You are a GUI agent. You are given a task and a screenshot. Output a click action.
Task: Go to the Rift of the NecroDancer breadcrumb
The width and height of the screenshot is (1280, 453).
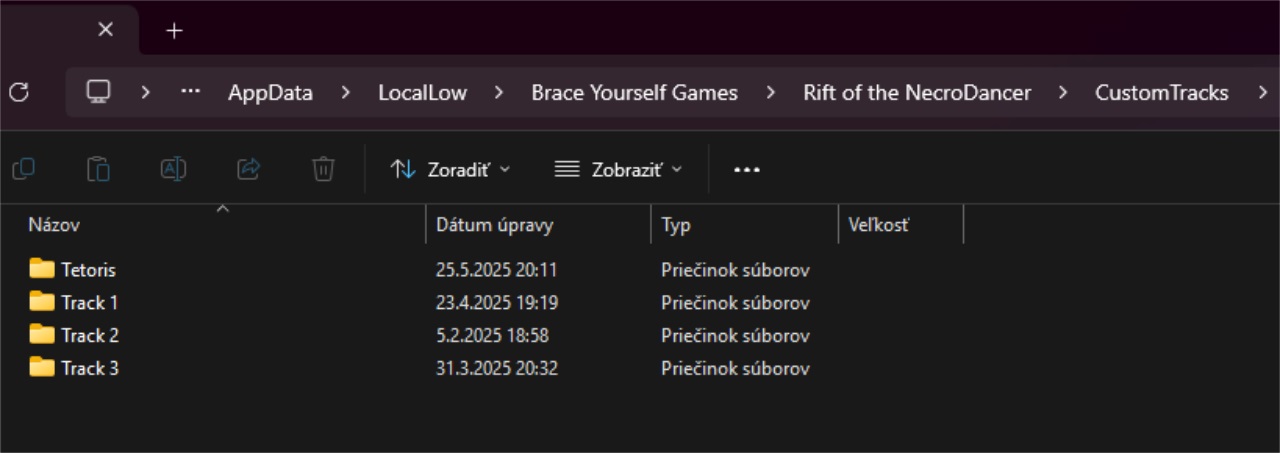917,93
